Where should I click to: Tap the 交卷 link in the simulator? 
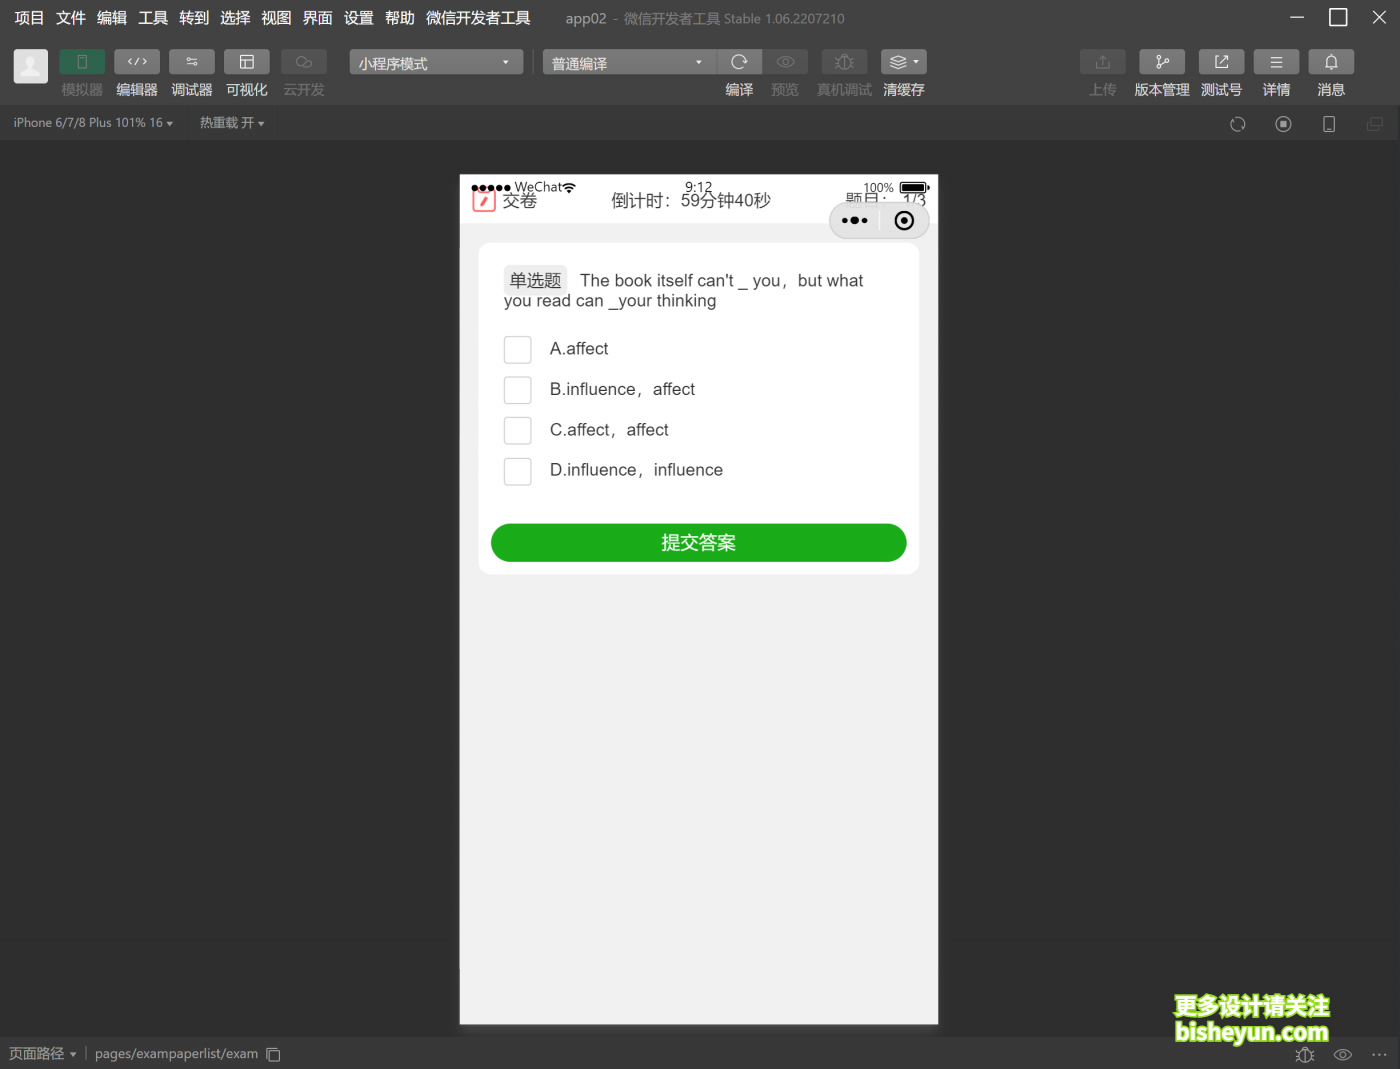pos(520,200)
